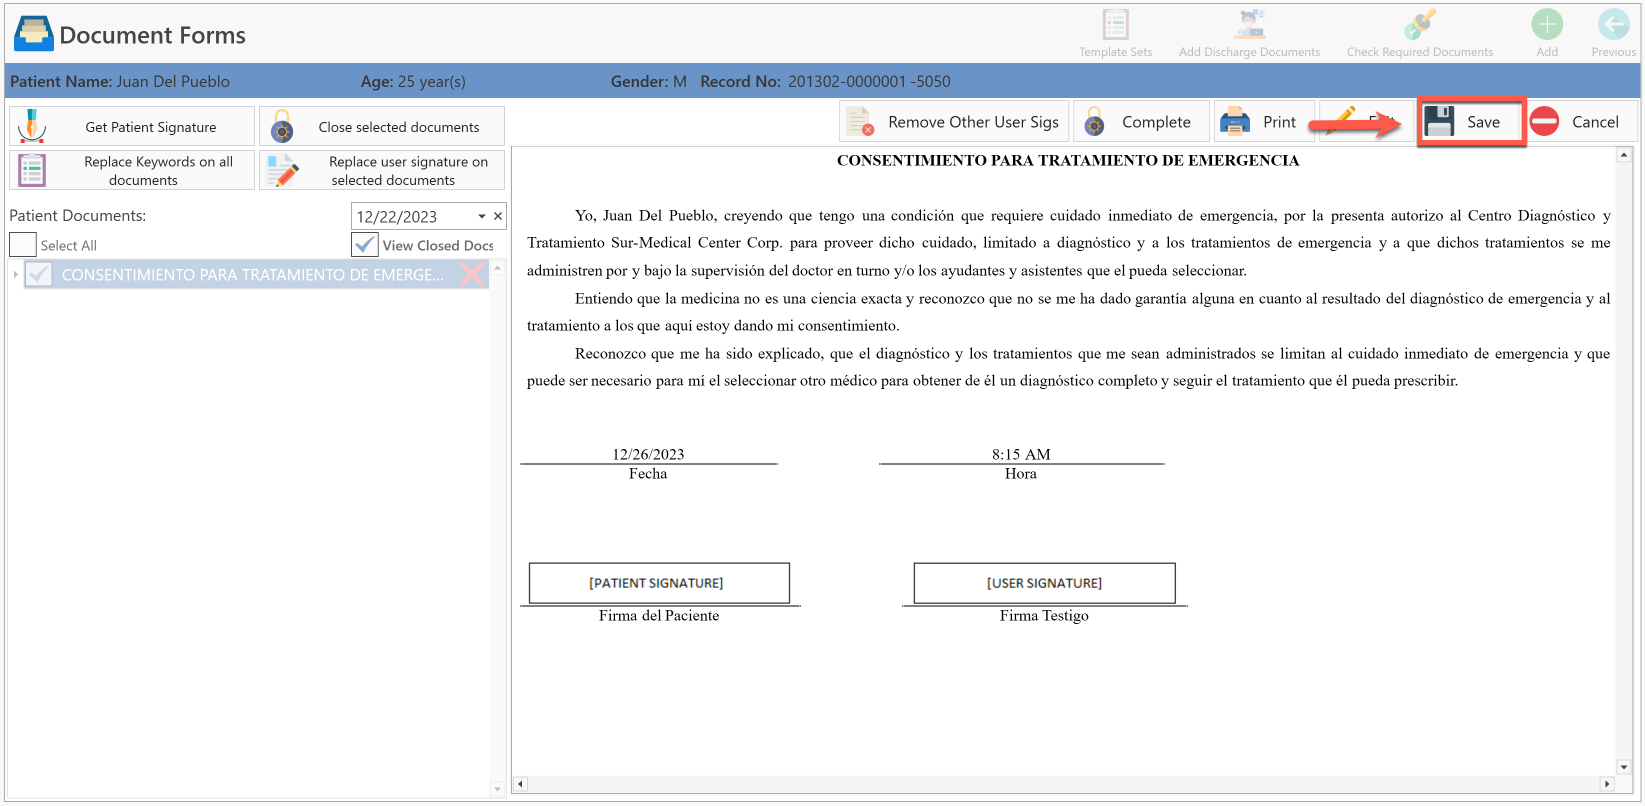The image size is (1645, 806).
Task: Save the document form
Action: coord(1471,122)
